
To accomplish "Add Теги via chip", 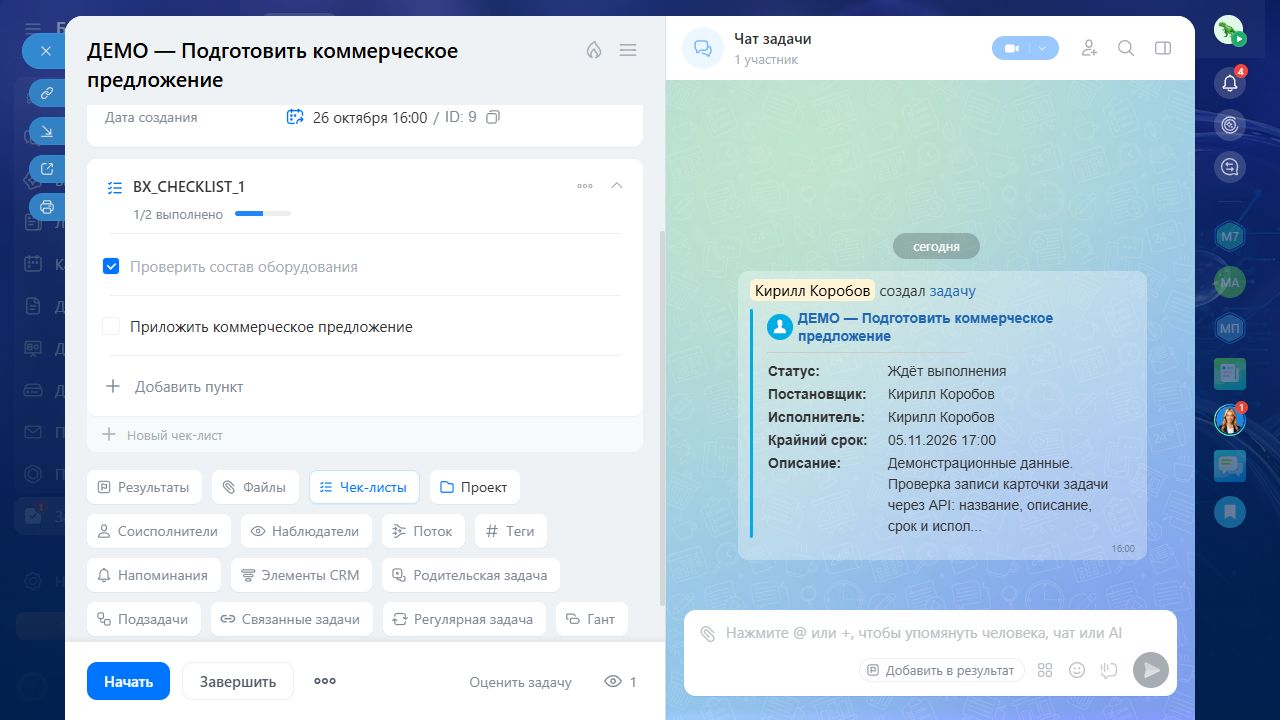I will click(x=511, y=531).
